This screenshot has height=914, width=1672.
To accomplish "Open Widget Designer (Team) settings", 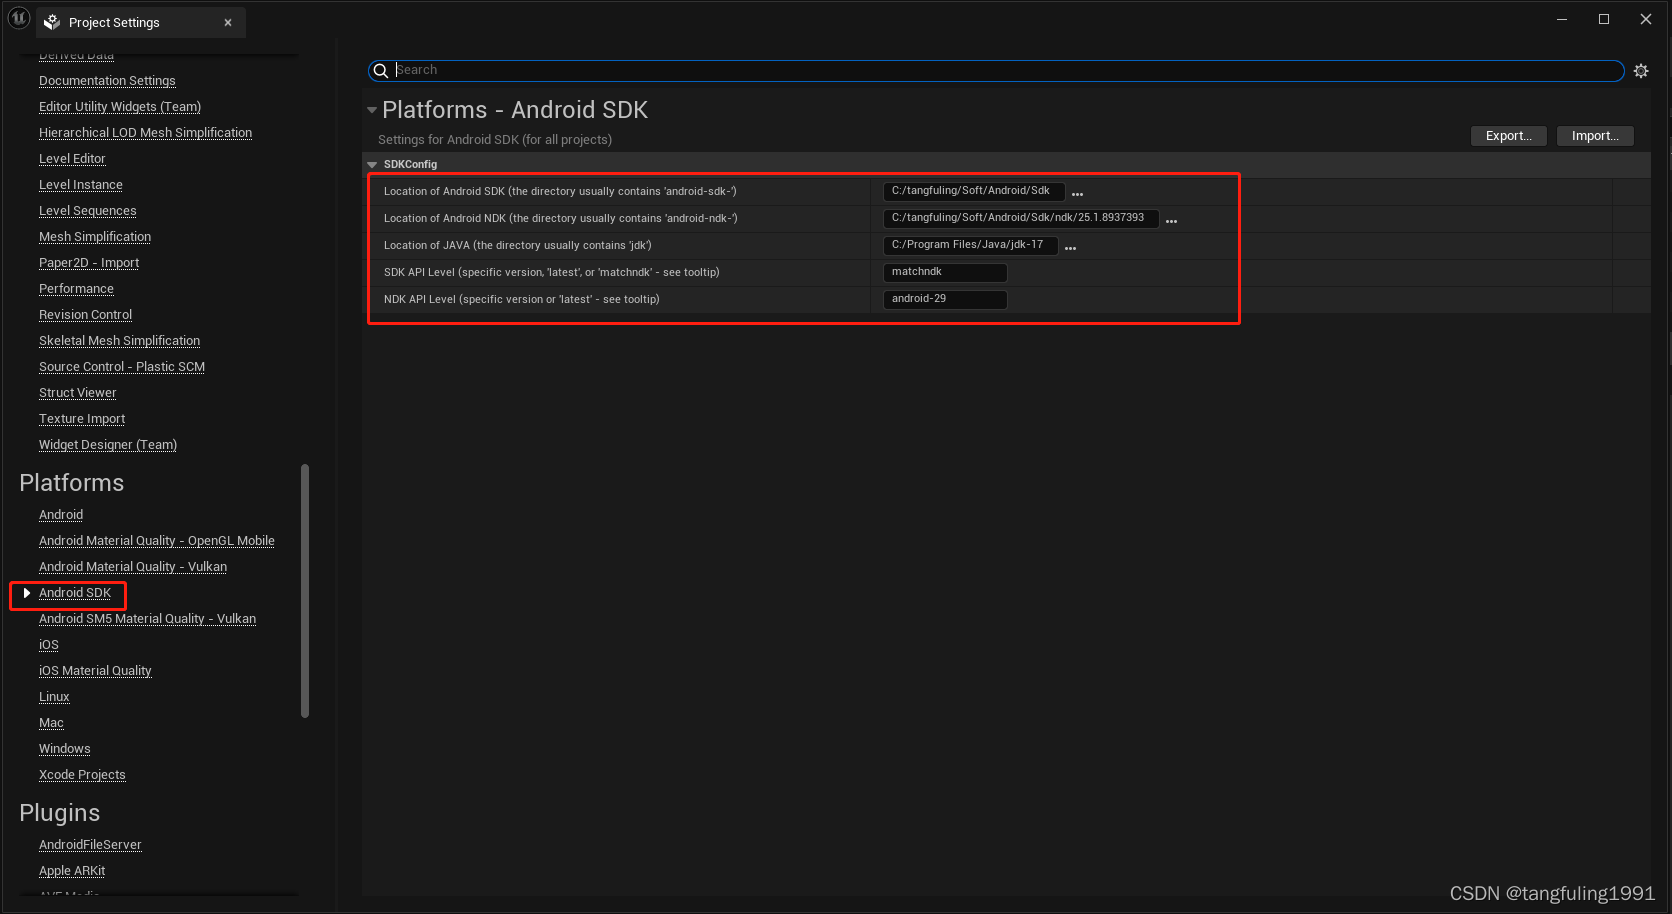I will pyautogui.click(x=108, y=445).
